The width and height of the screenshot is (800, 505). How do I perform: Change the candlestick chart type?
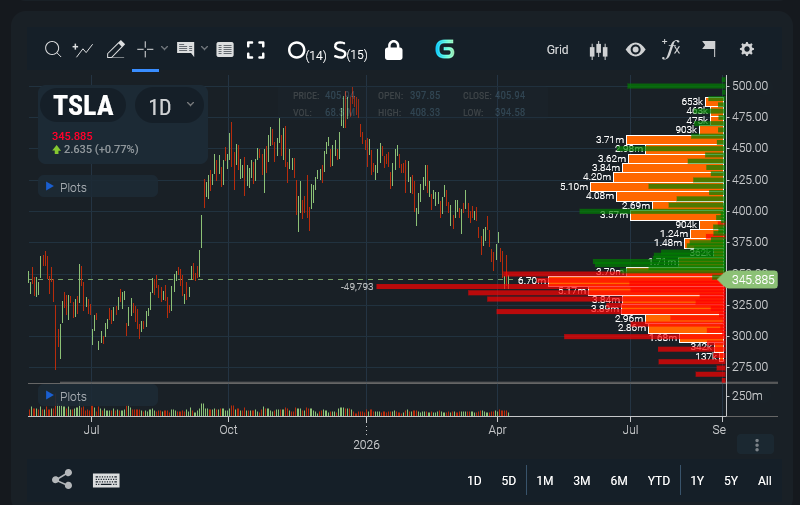point(598,50)
